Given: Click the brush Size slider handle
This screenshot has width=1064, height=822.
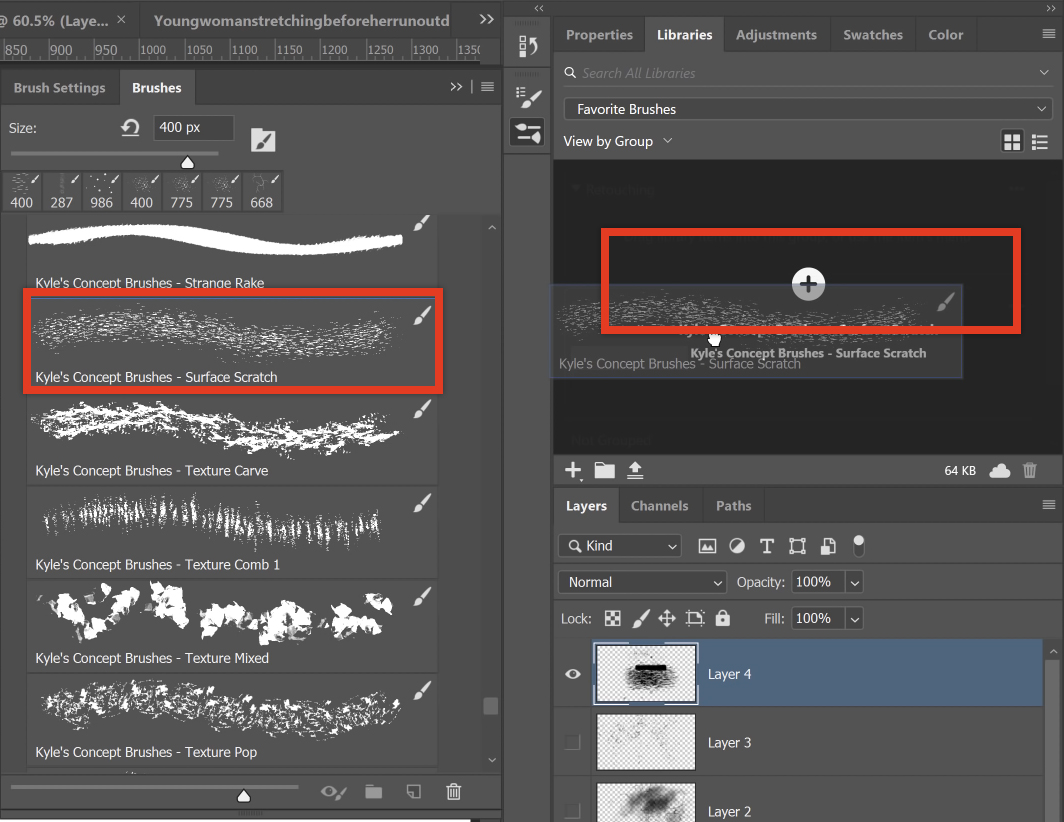Looking at the screenshot, I should [187, 163].
